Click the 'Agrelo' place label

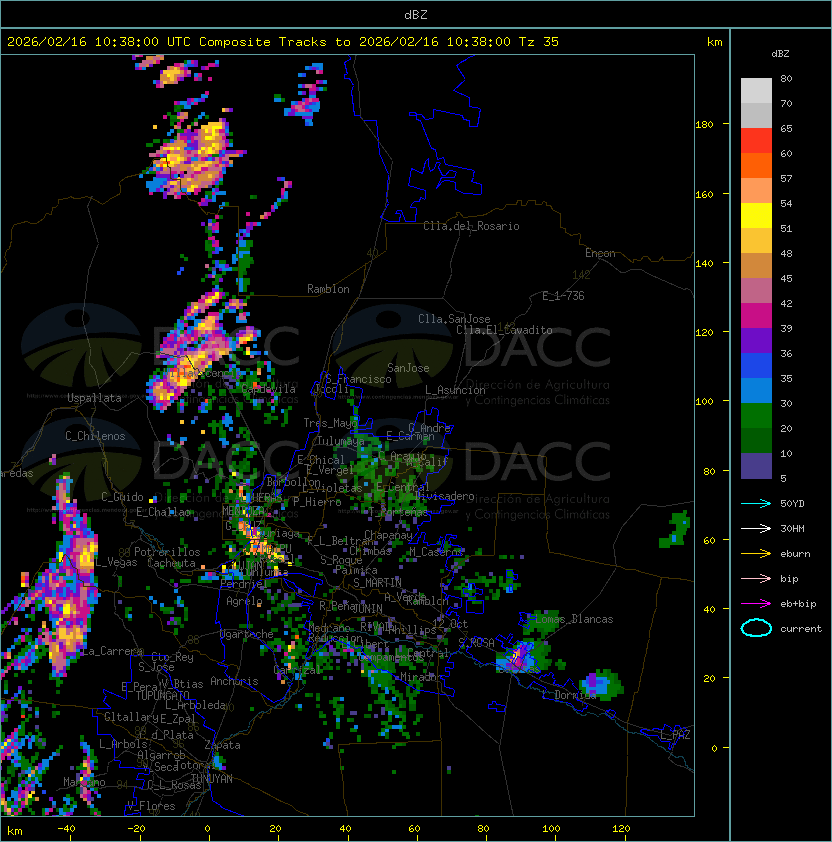pyautogui.click(x=244, y=601)
